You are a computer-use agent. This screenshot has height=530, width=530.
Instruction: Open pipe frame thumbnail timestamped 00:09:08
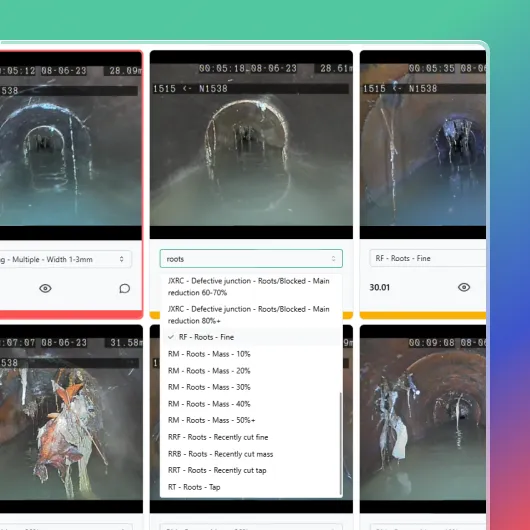click(423, 419)
